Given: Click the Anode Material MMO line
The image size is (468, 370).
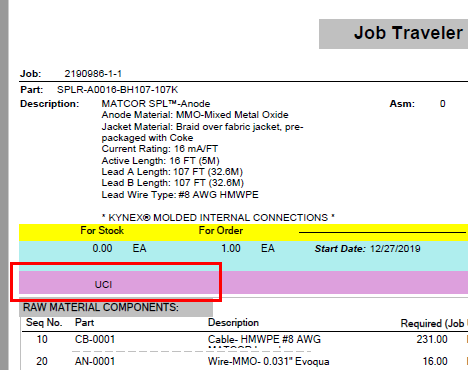Looking at the screenshot, I should [195, 115].
